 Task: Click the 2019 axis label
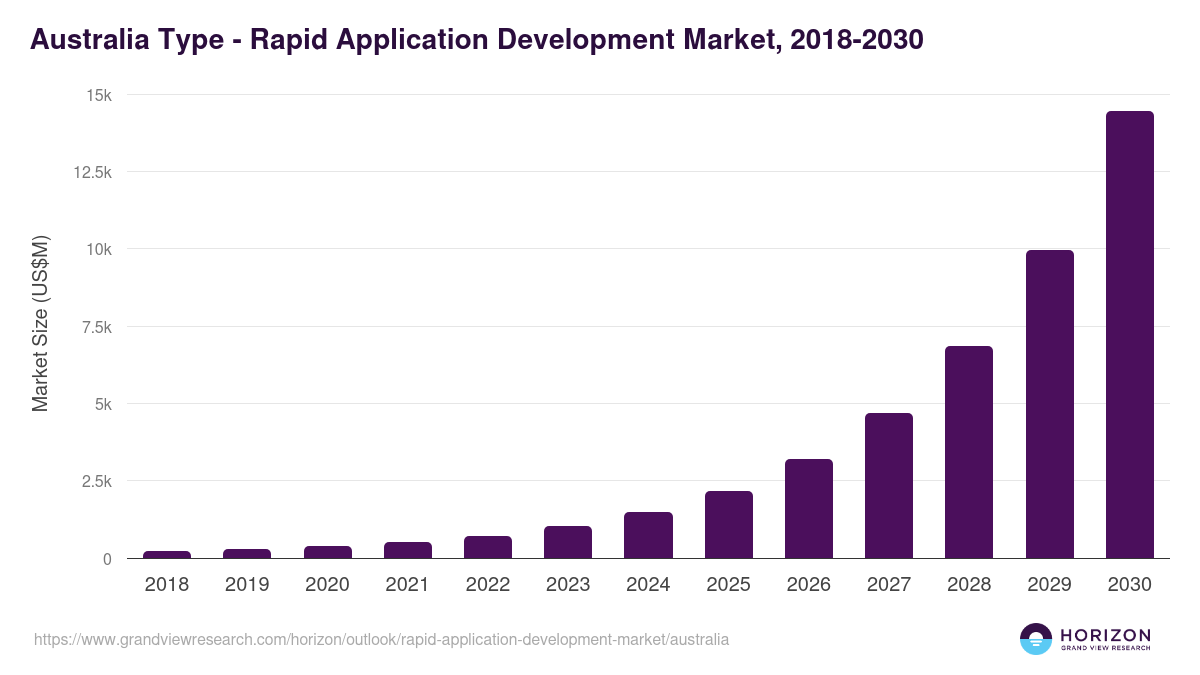click(246, 584)
